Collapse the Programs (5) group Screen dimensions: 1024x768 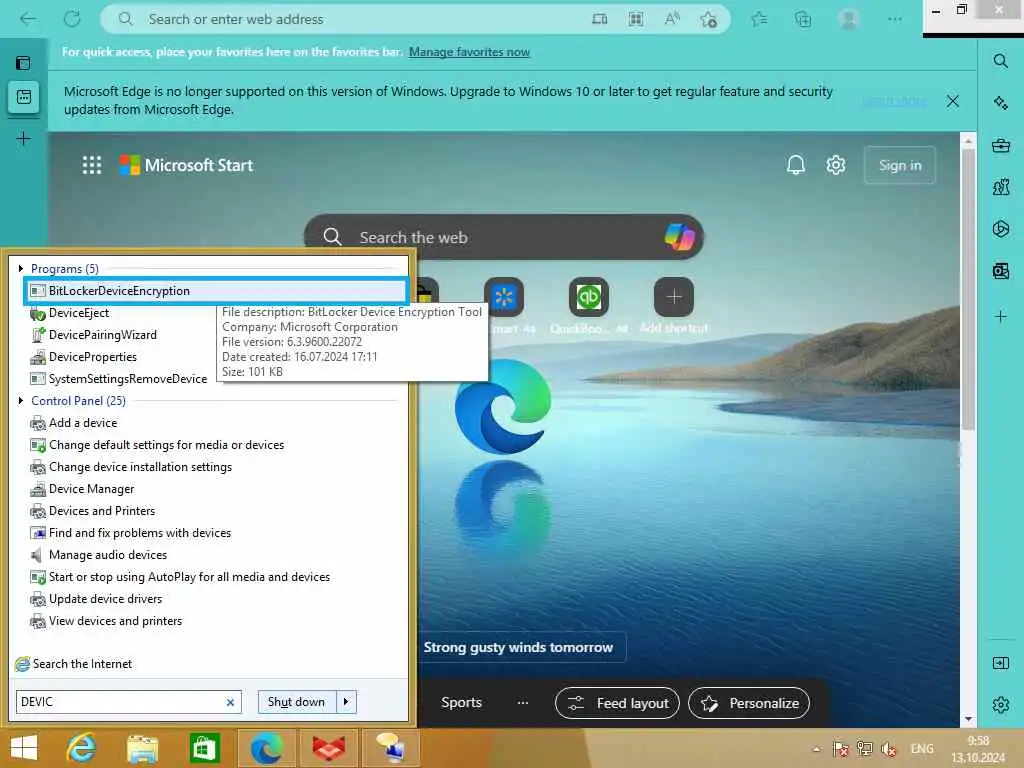[21, 268]
